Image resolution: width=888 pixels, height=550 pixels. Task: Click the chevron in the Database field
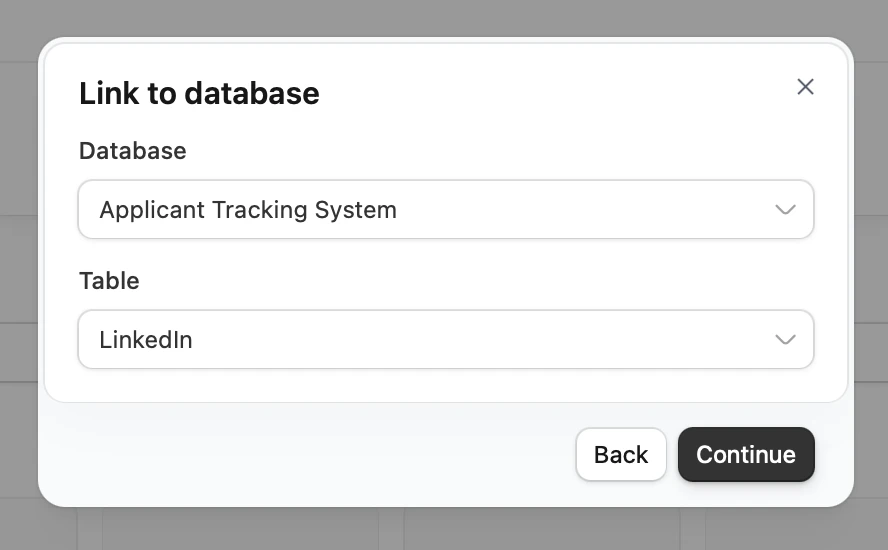pyautogui.click(x=785, y=210)
